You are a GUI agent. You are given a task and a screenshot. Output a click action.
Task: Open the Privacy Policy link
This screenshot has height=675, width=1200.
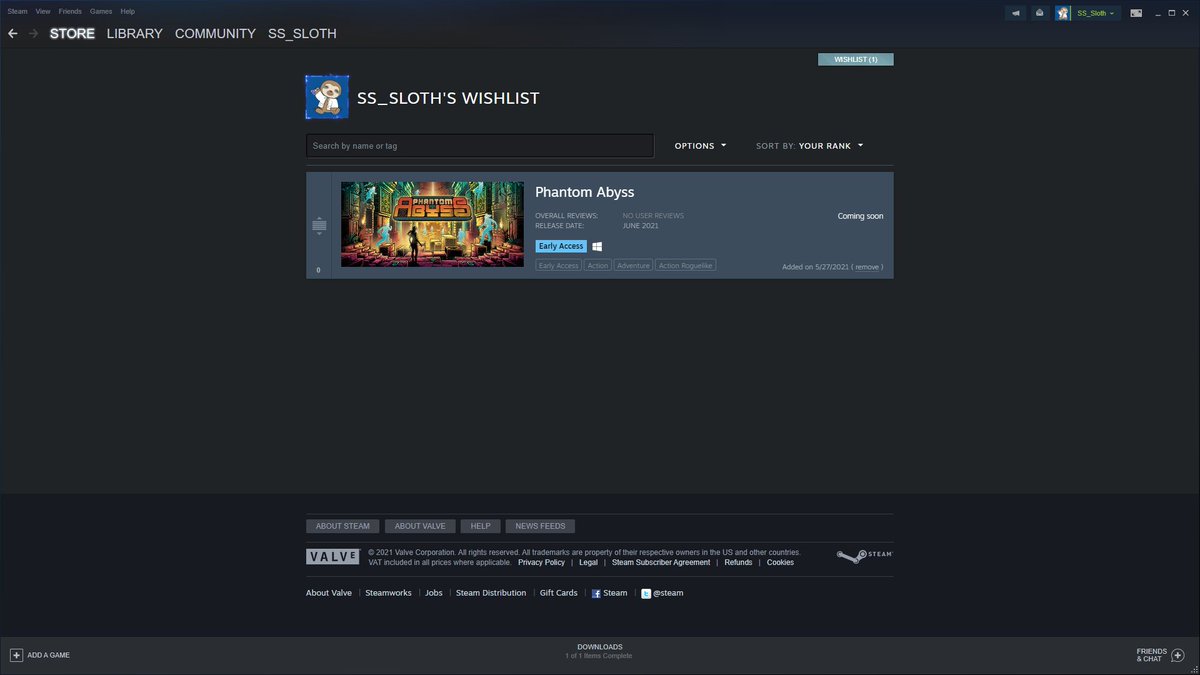541,563
